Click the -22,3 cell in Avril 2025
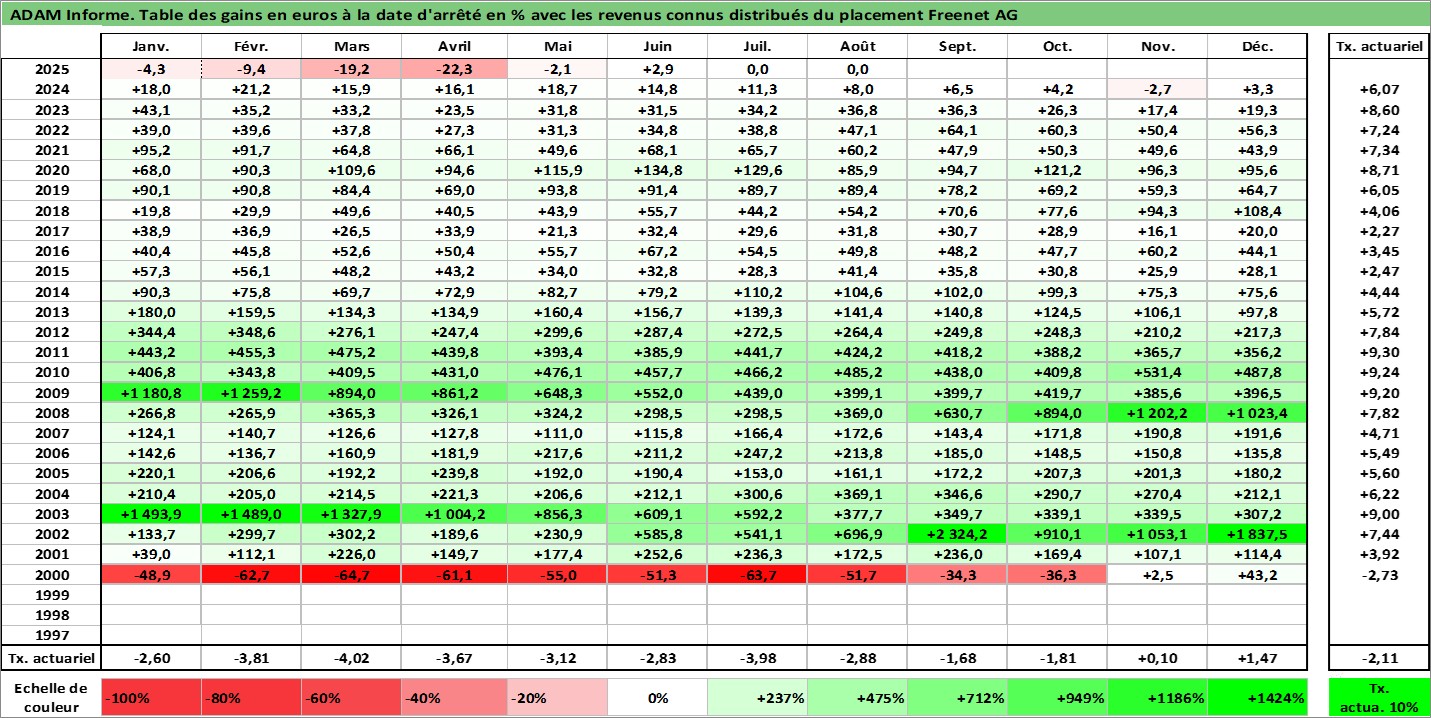This screenshot has height=718, width=1431. coord(455,69)
